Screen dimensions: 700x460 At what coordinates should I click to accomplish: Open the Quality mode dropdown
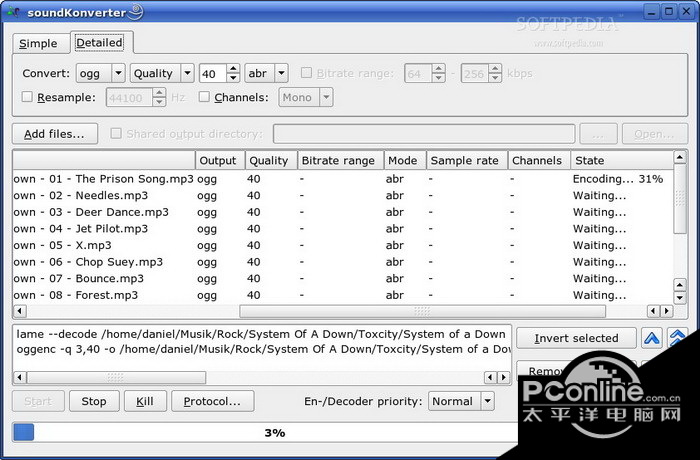pos(162,73)
